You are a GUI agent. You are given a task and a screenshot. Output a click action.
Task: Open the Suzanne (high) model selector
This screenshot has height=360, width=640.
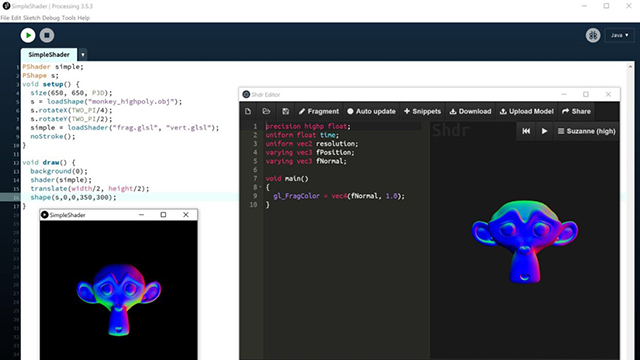[587, 131]
